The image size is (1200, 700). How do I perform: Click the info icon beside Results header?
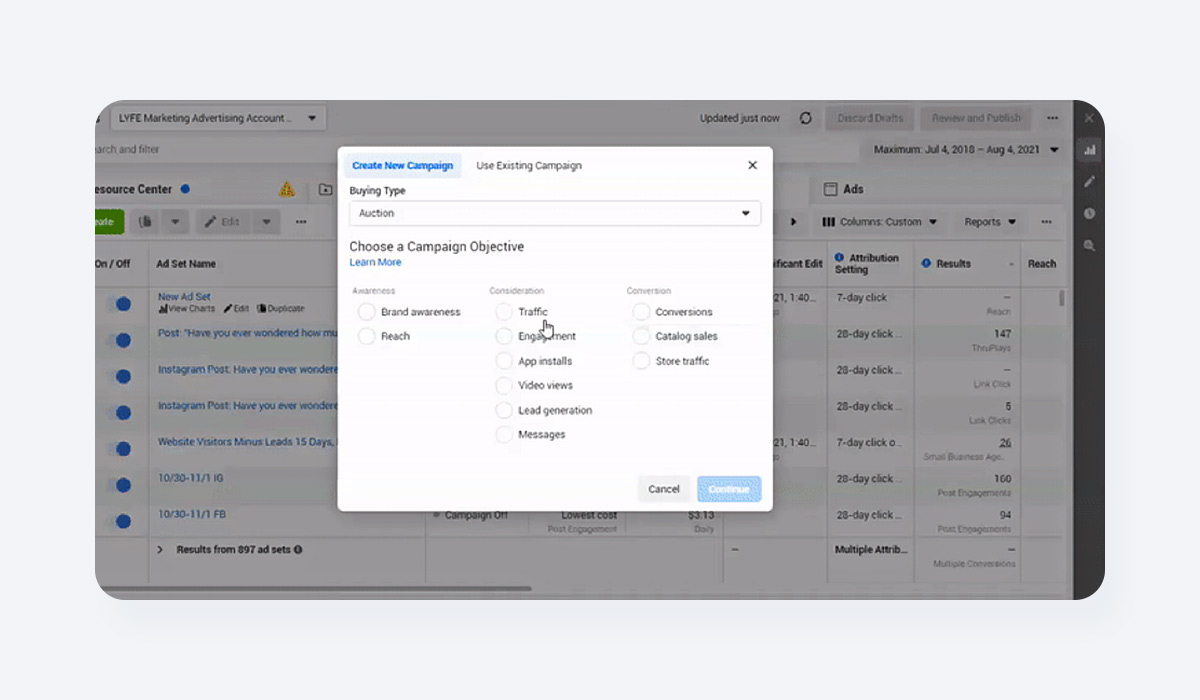[x=927, y=263]
